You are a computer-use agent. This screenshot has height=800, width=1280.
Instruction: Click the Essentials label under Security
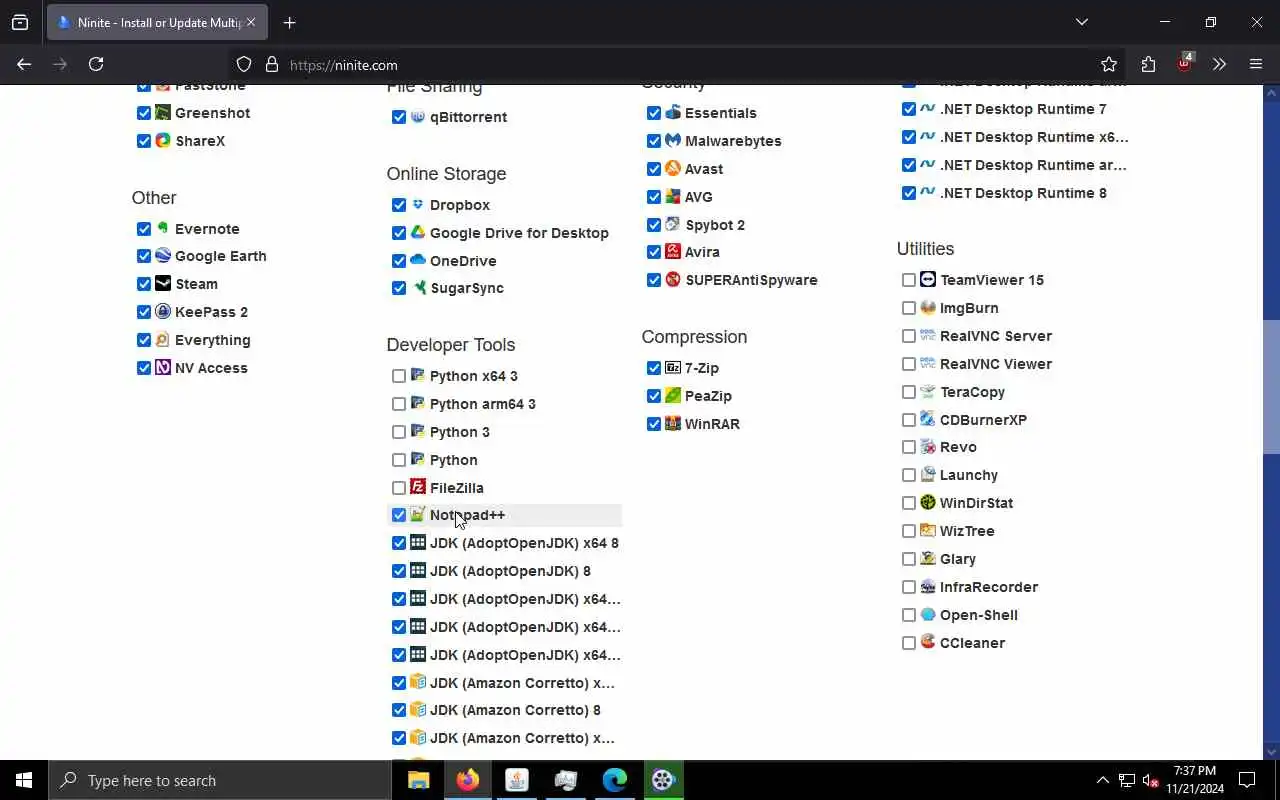click(x=721, y=113)
